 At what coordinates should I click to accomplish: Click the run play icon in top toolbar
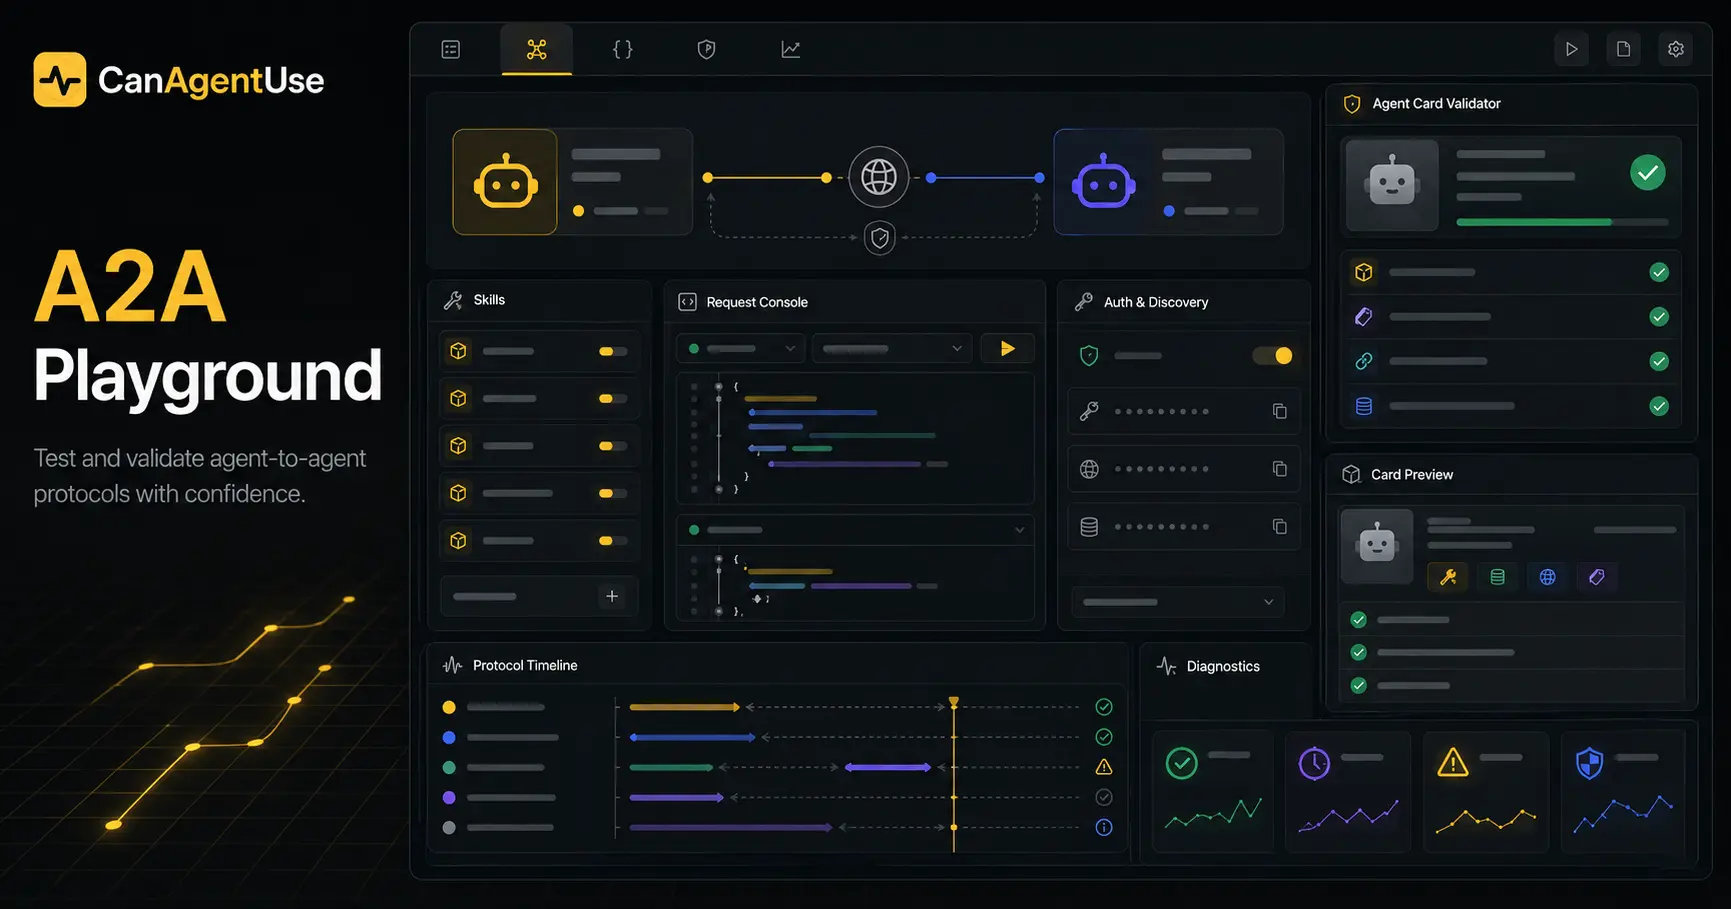coord(1572,49)
